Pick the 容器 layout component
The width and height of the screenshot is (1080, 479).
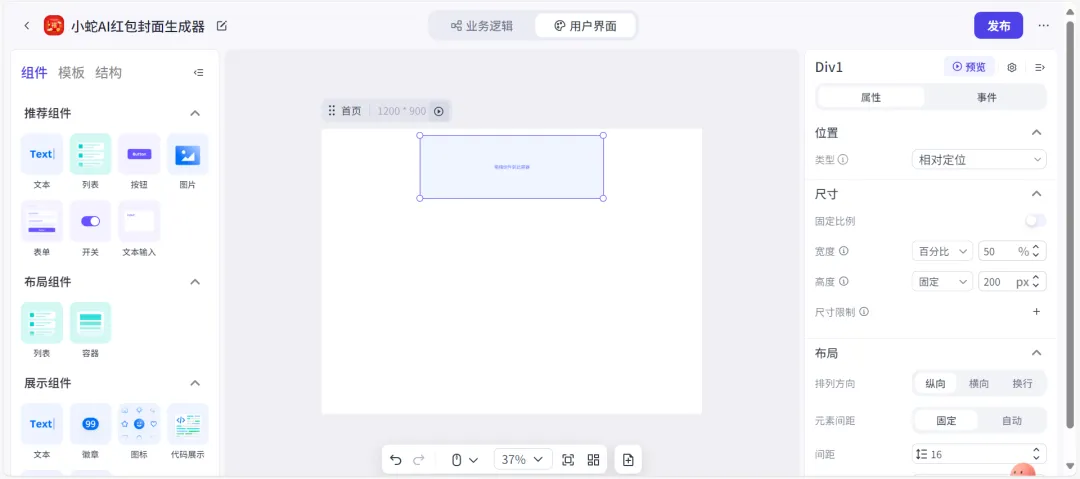[x=90, y=323]
